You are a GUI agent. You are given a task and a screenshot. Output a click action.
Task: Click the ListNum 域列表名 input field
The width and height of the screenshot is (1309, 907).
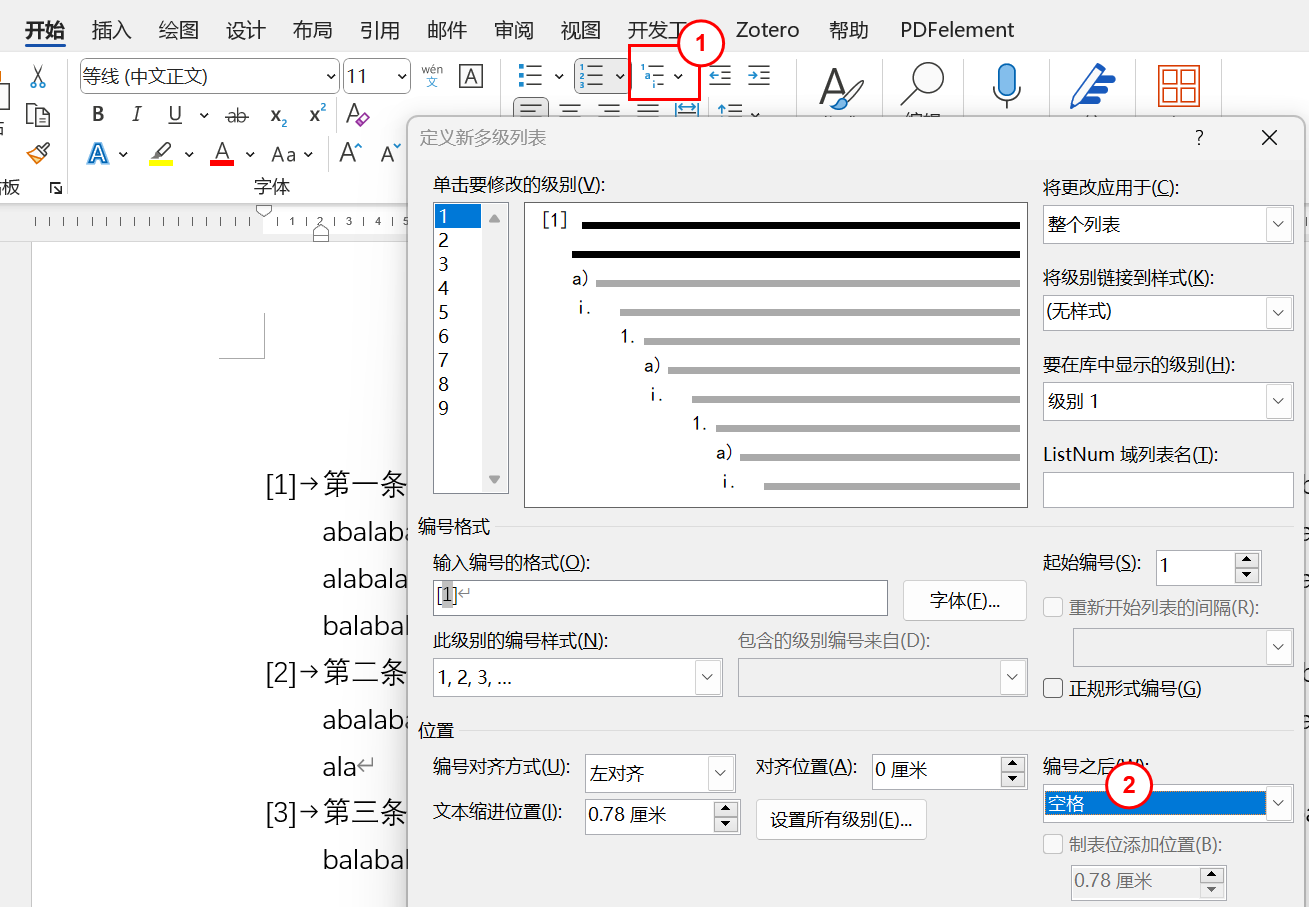coord(1168,490)
